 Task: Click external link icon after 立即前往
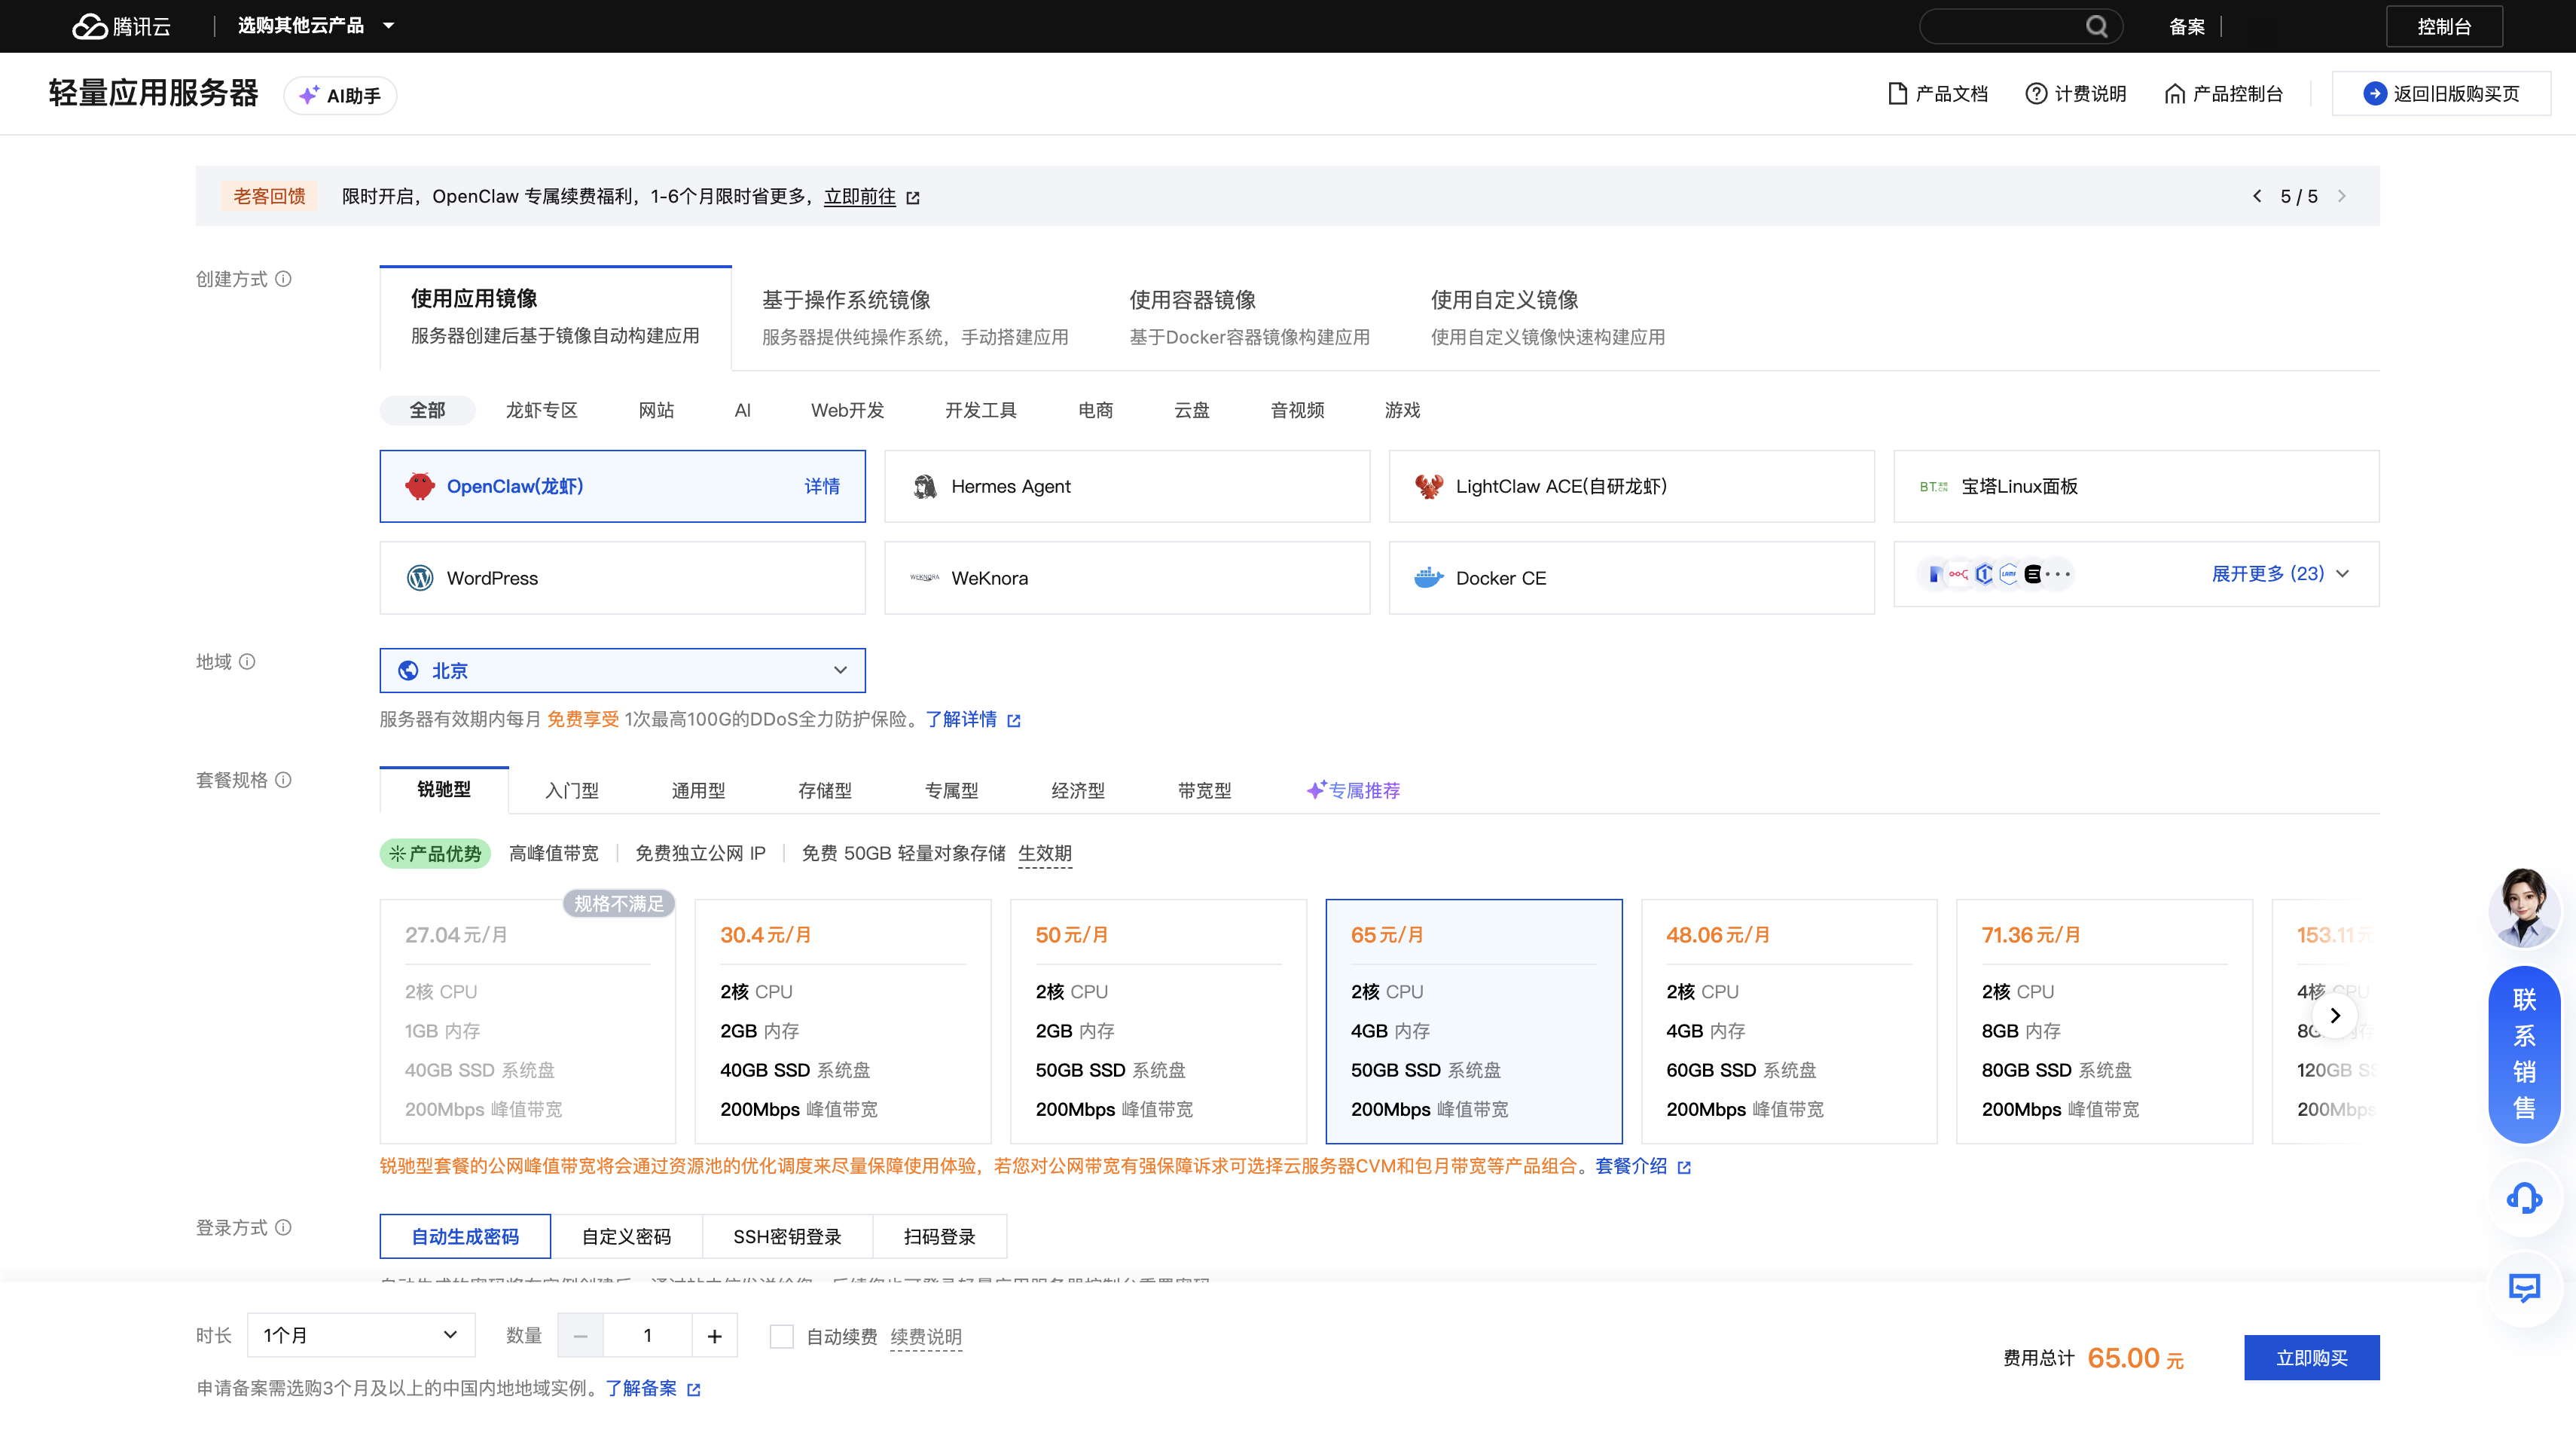click(913, 198)
